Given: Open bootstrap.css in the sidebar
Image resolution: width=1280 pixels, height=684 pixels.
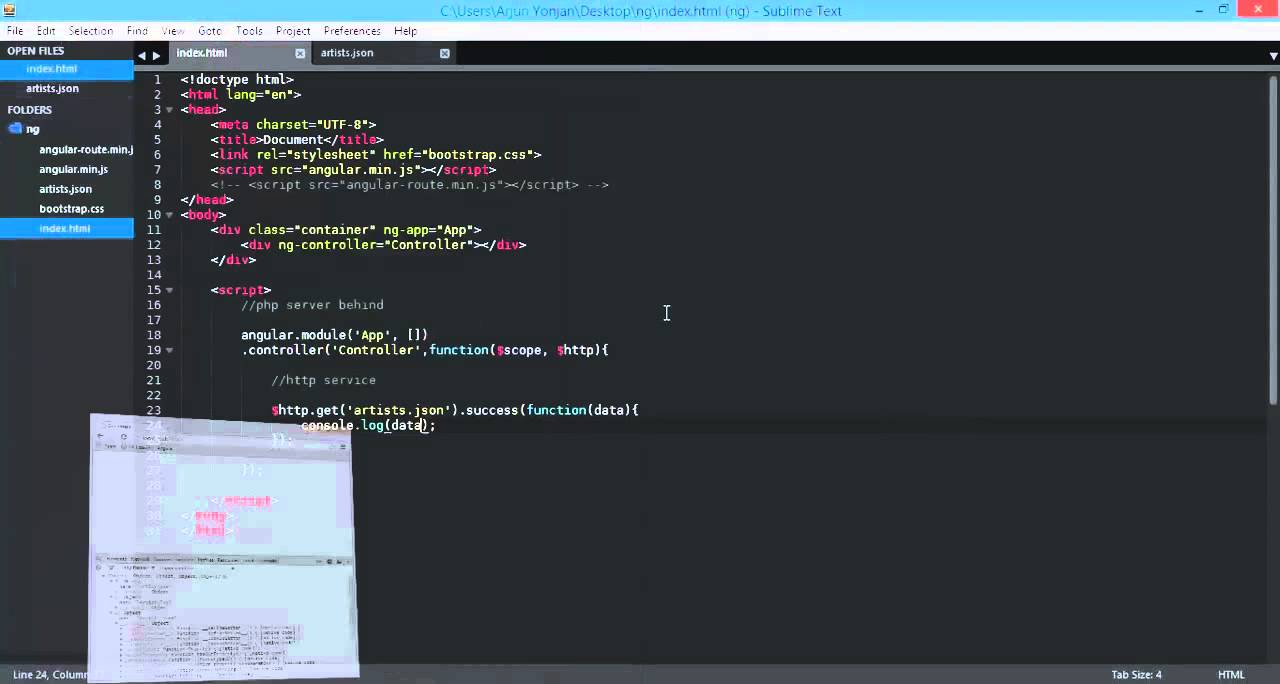Looking at the screenshot, I should [x=71, y=209].
